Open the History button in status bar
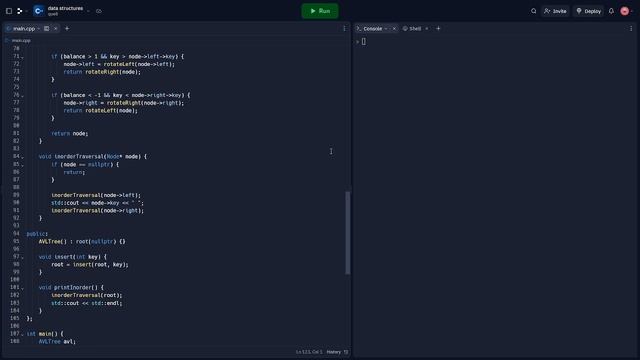 [x=333, y=352]
